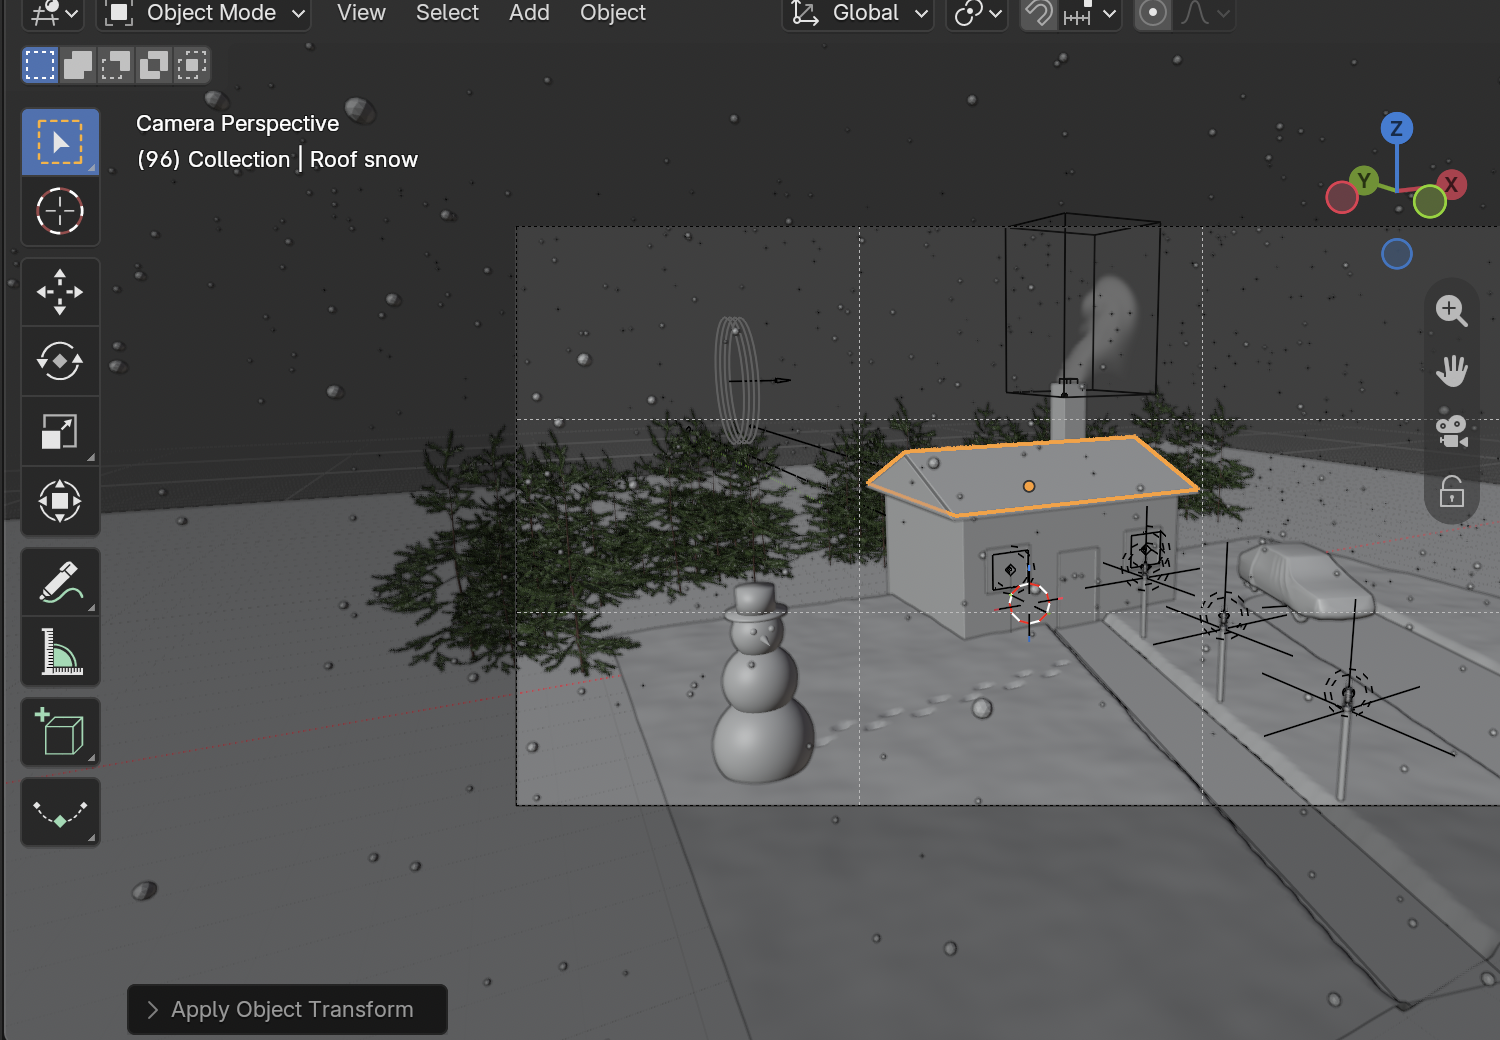This screenshot has width=1500, height=1040.
Task: Open the proportional falloff dropdown
Action: pyautogui.click(x=1204, y=14)
